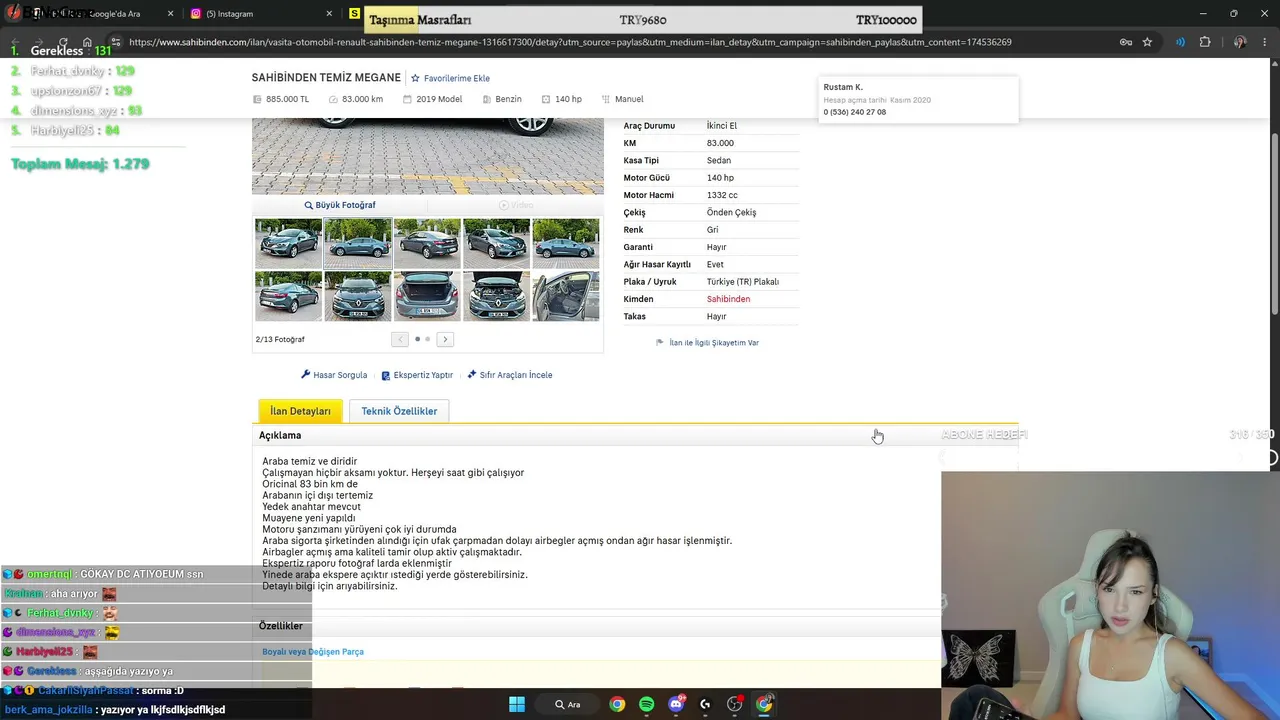The height and width of the screenshot is (720, 1280).
Task: Close the Instagram browser tab
Action: [330, 14]
